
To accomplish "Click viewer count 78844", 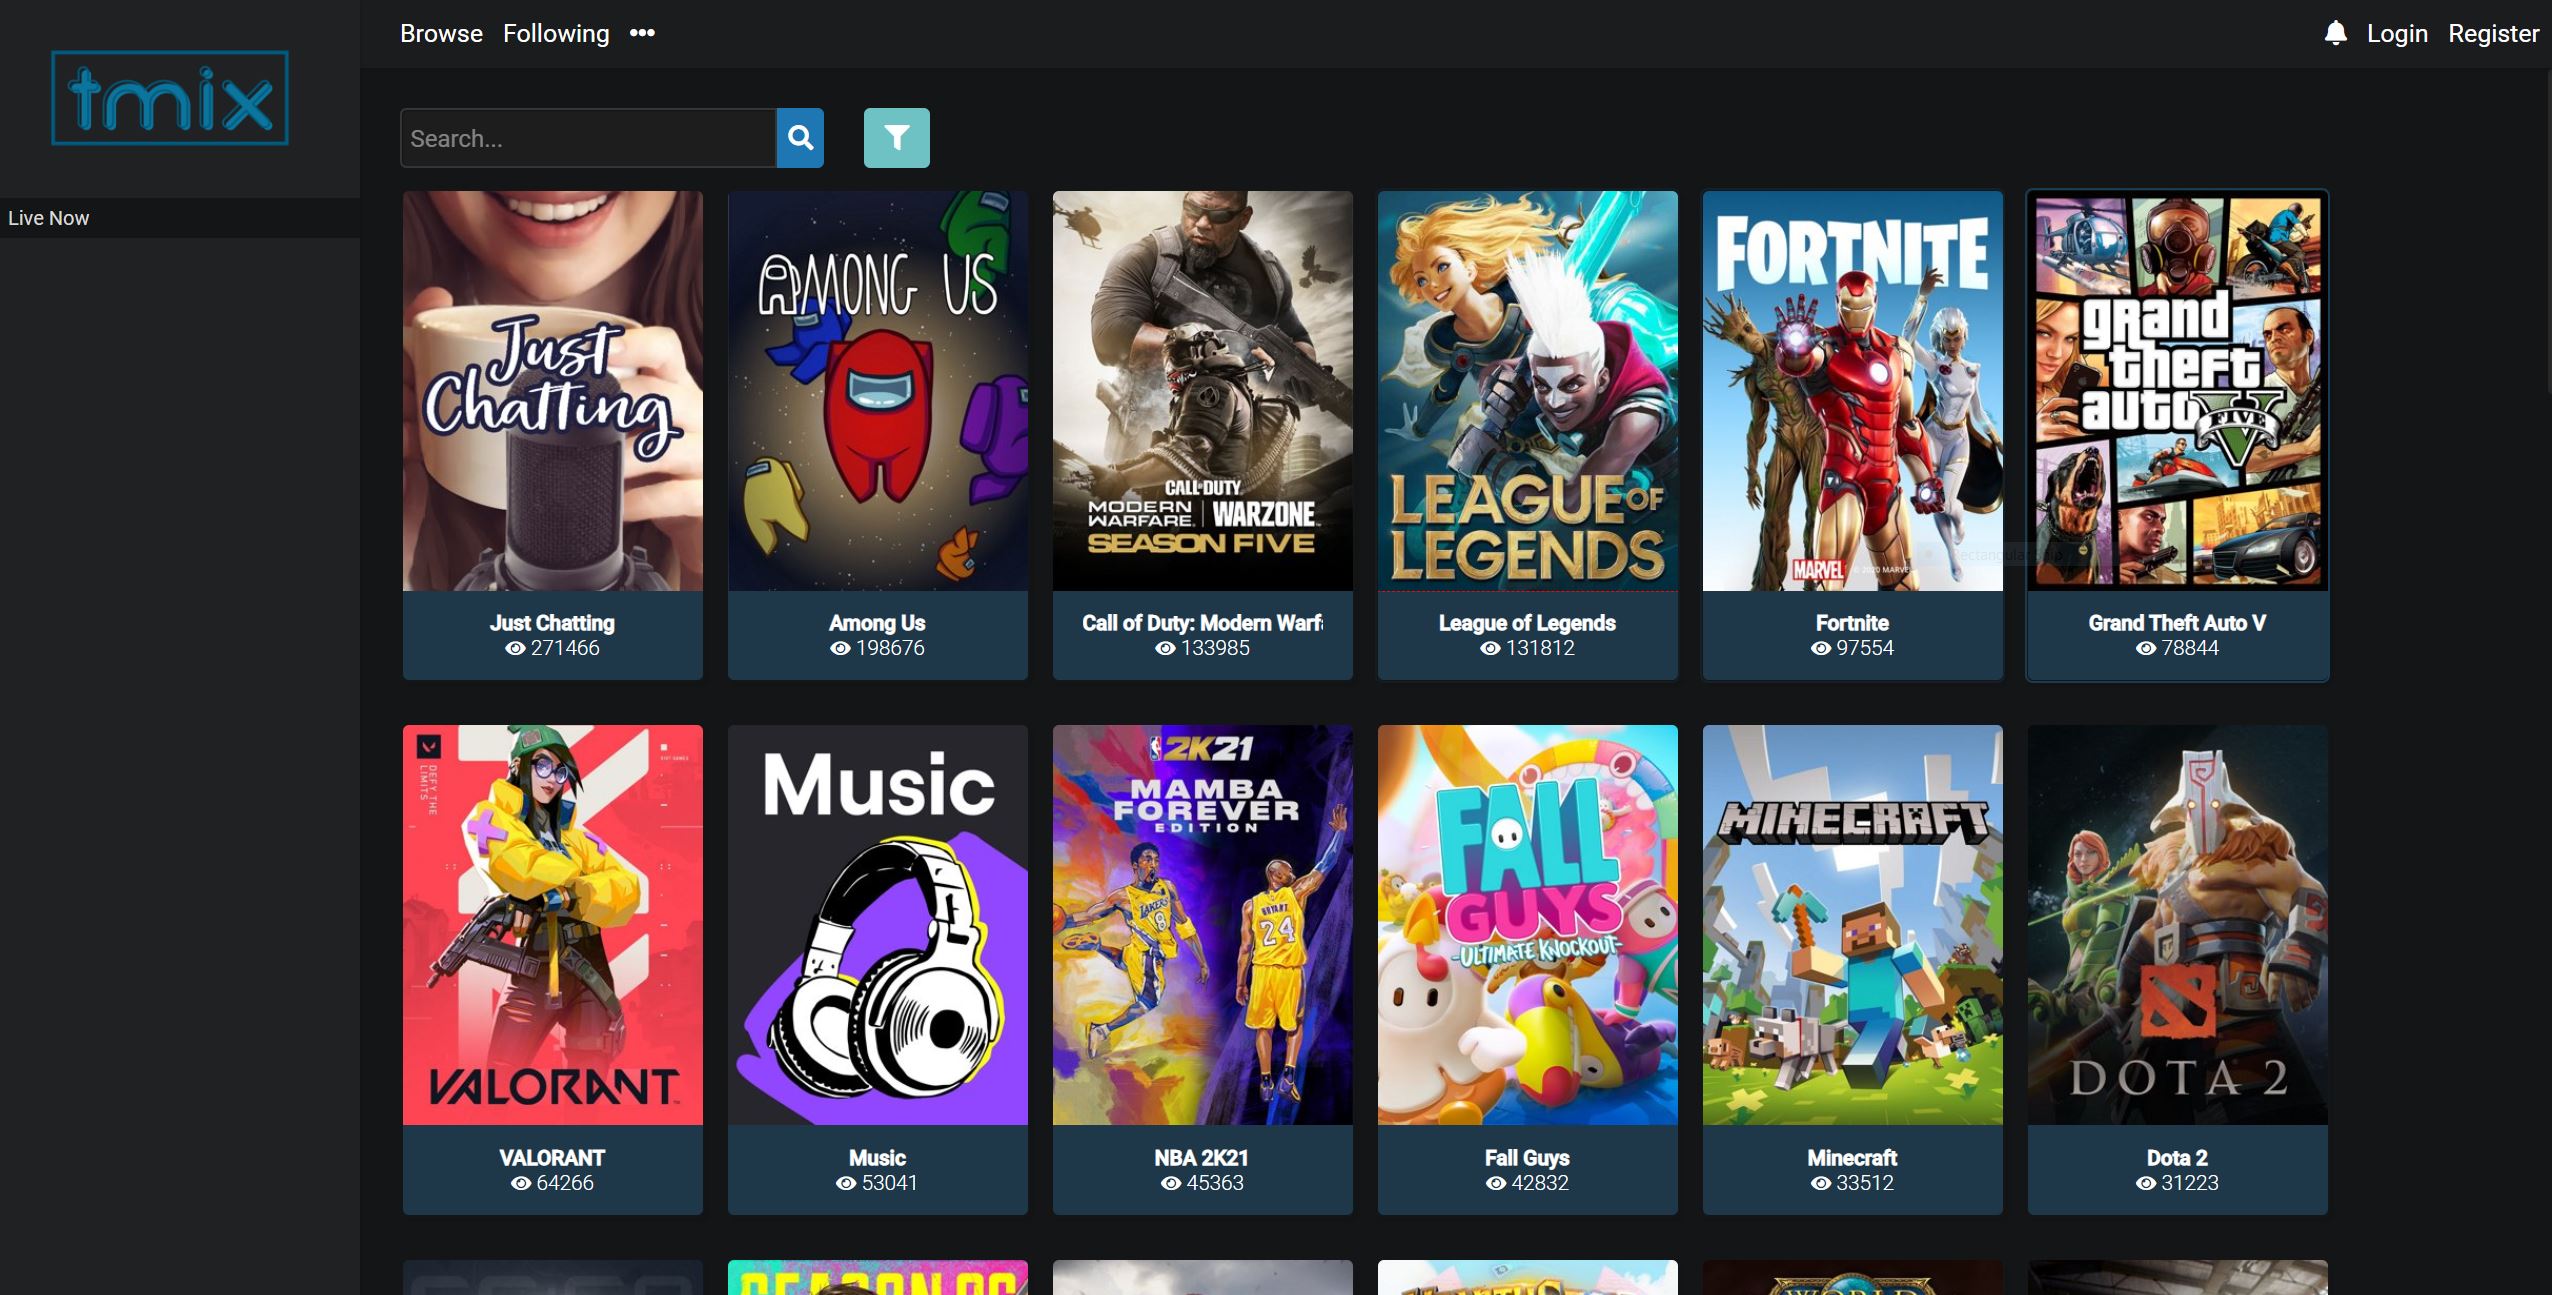I will (x=2190, y=648).
